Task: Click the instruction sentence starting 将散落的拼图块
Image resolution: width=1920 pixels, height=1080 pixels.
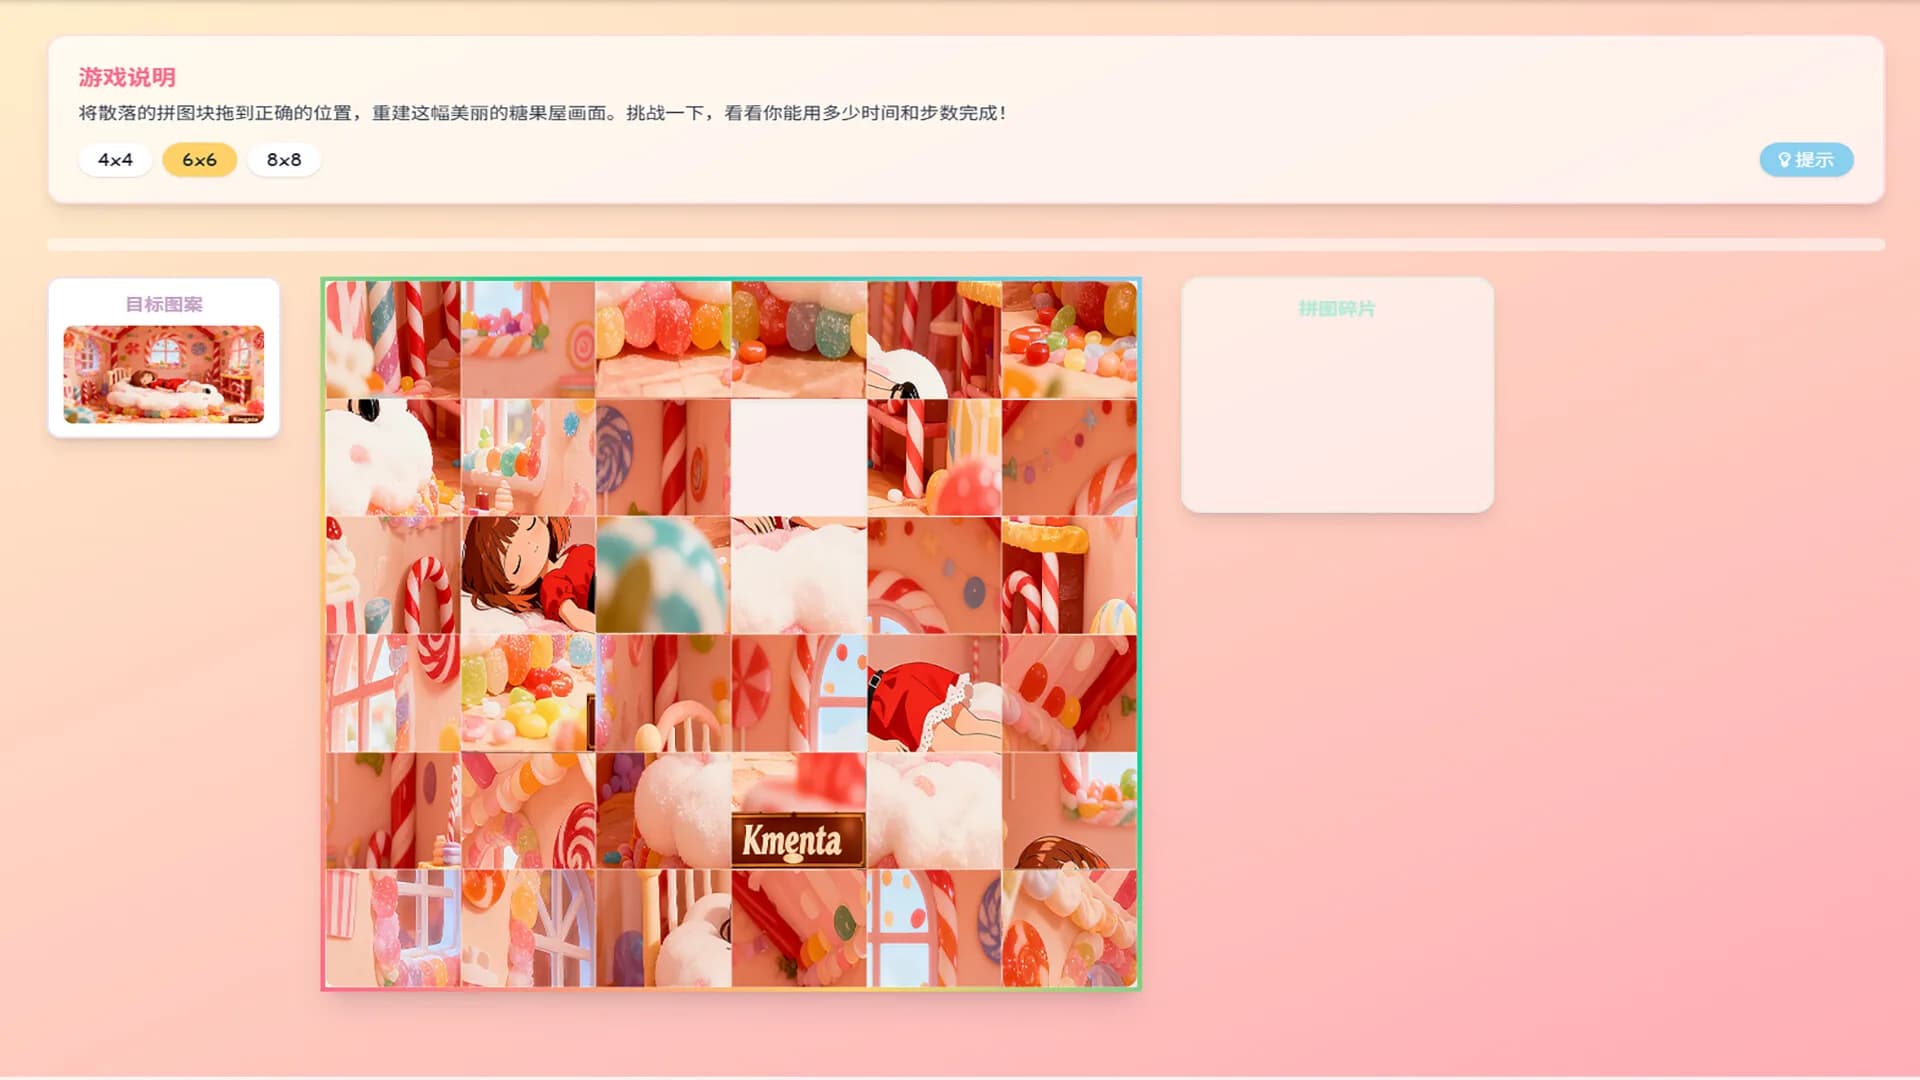Action: tap(543, 113)
